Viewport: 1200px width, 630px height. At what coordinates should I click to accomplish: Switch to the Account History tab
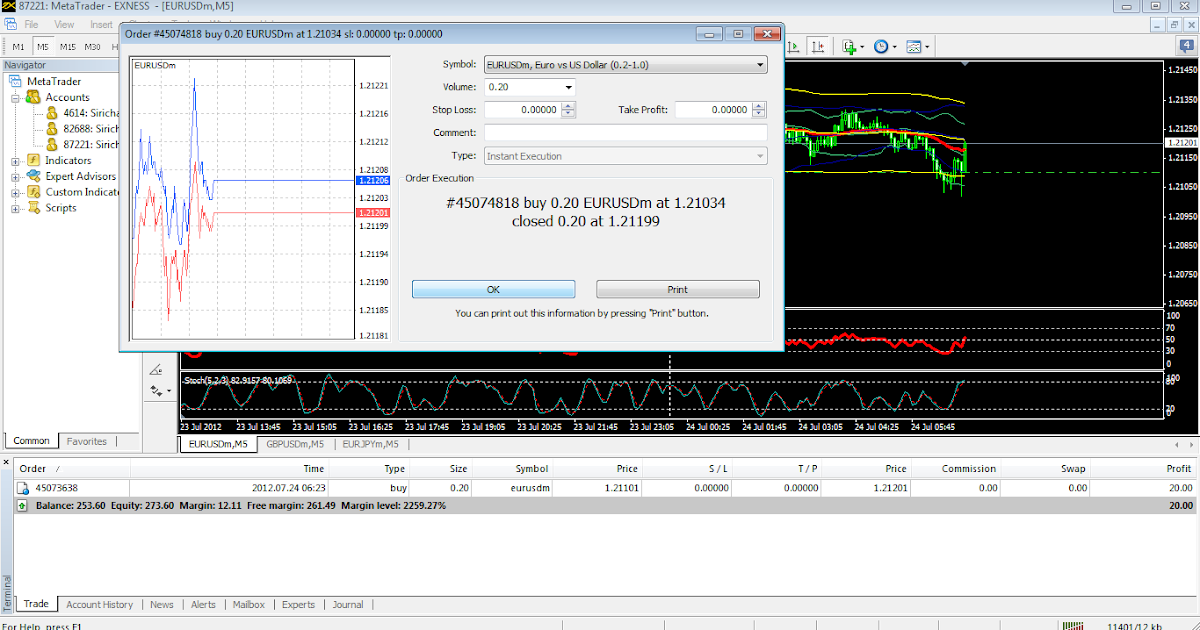point(99,604)
